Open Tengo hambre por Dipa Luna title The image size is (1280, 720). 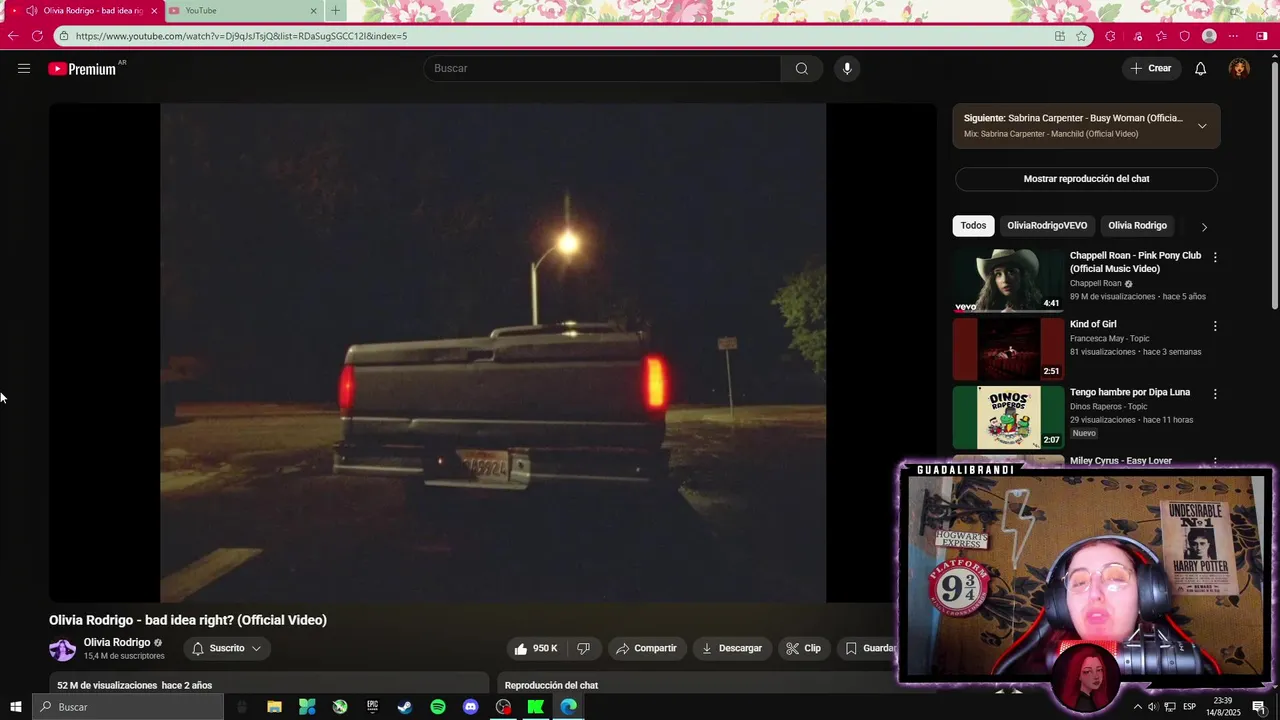click(1130, 393)
